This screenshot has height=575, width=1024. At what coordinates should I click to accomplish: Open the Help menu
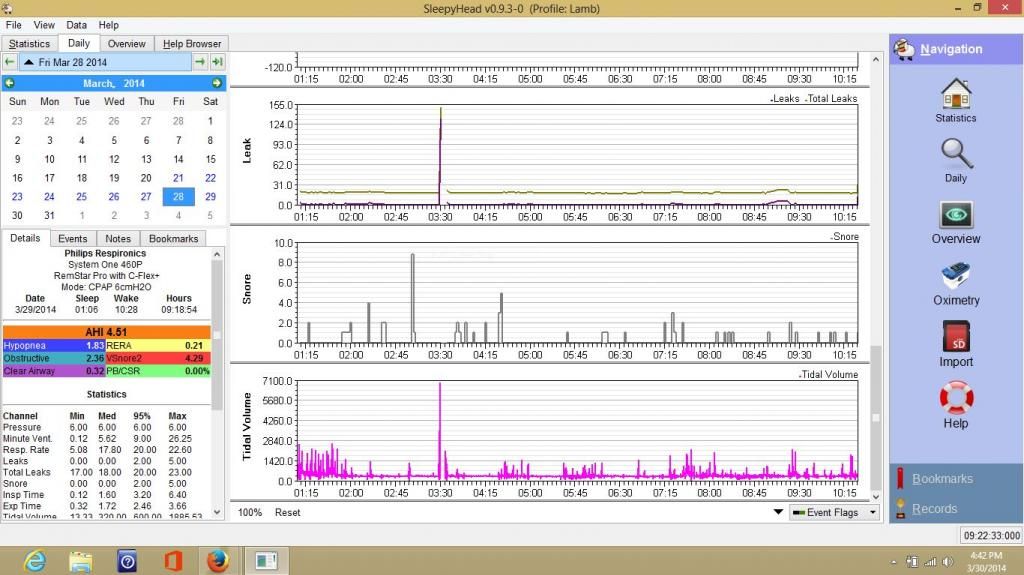(x=108, y=25)
